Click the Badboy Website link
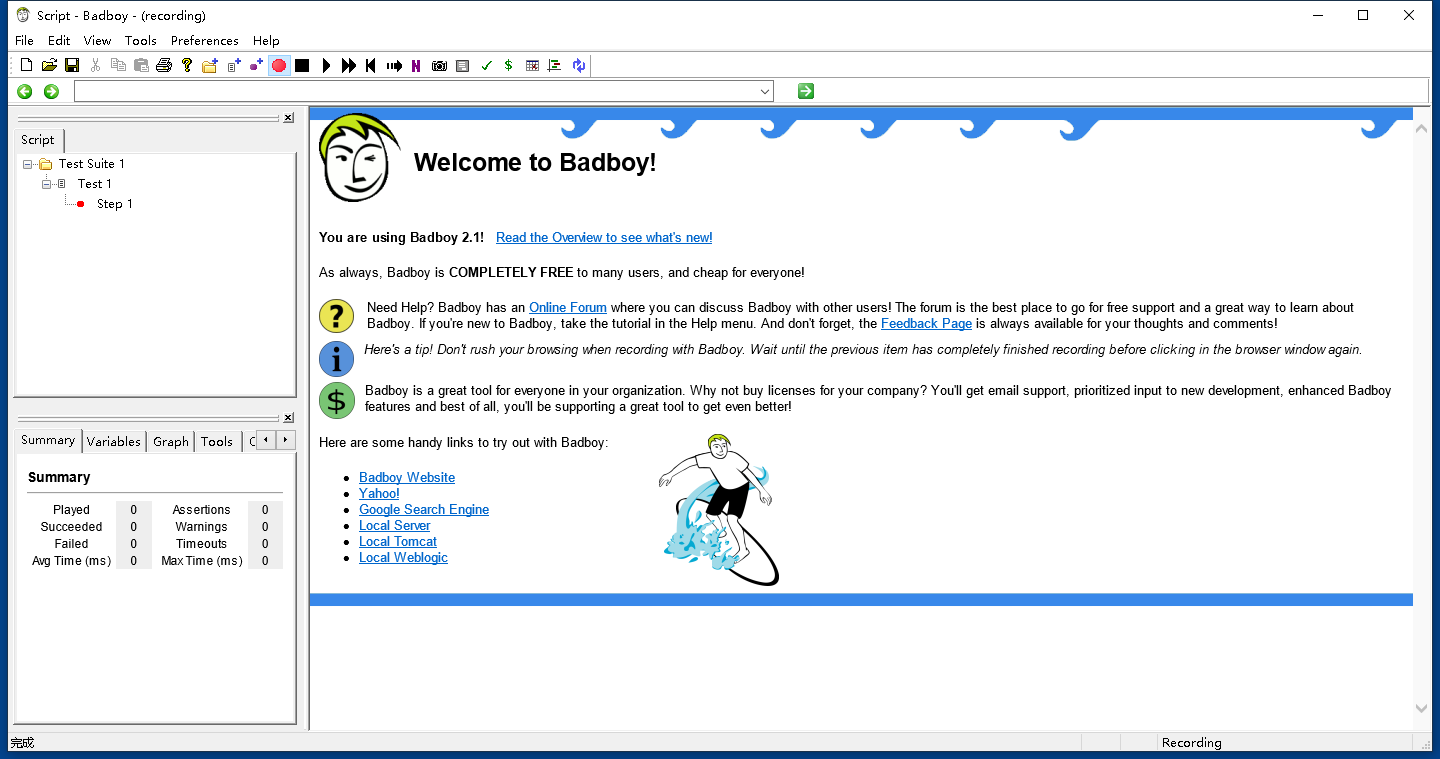Image resolution: width=1440 pixels, height=759 pixels. coord(407,478)
